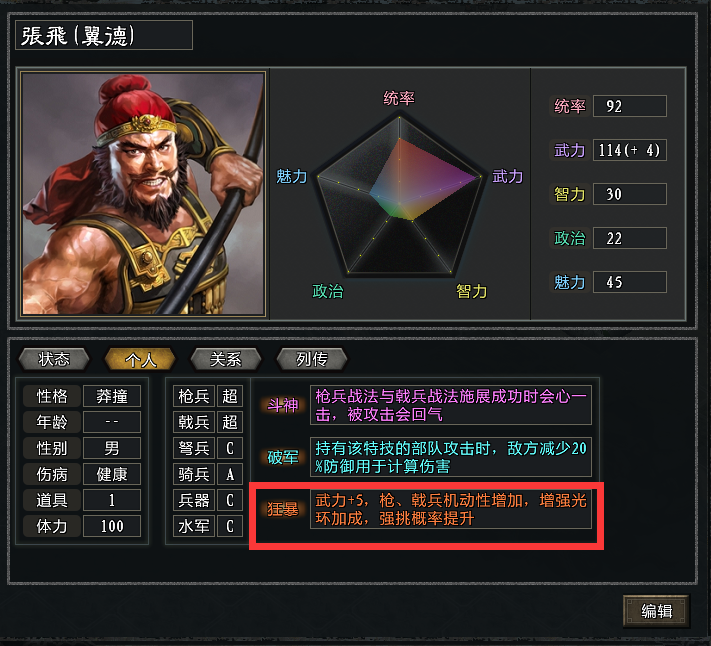Click the 体力 value 100
The width and height of the screenshot is (711, 646).
[x=112, y=526]
